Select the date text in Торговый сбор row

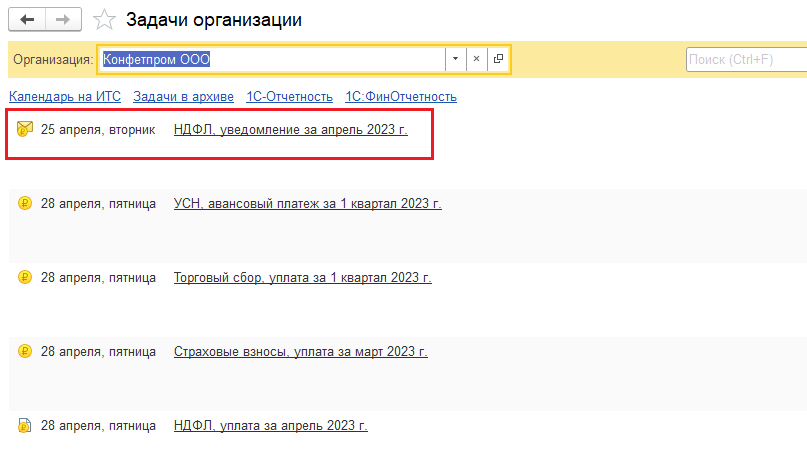click(x=98, y=278)
